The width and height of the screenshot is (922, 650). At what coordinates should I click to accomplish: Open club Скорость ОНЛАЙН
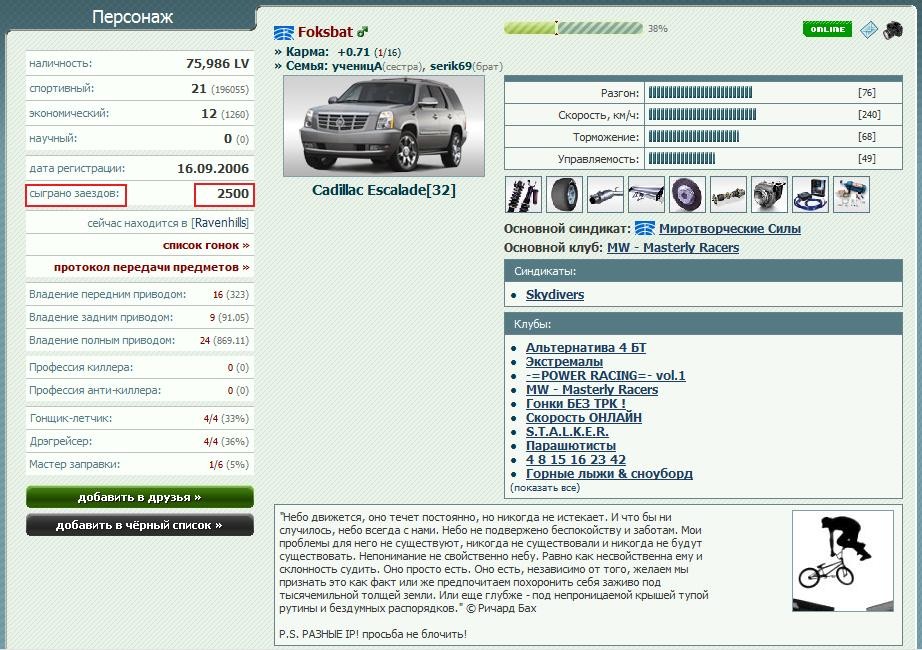(x=584, y=418)
